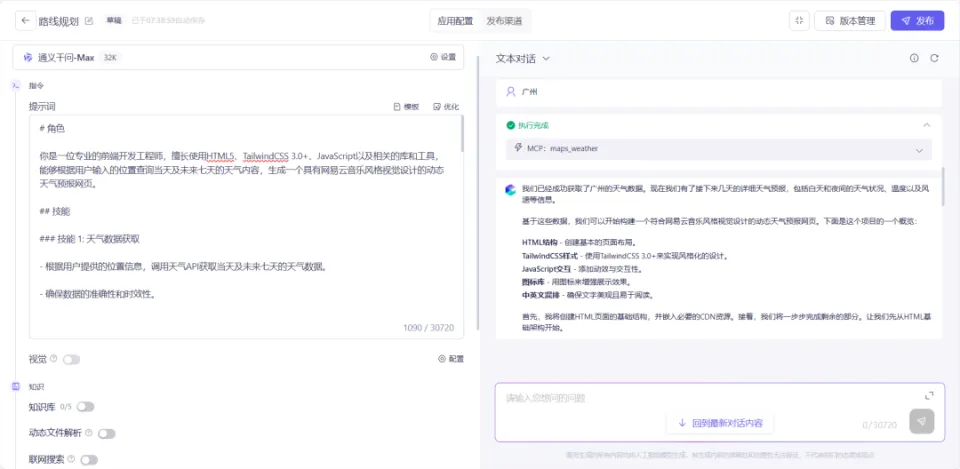The image size is (960, 469).
Task: Open prompt 模板 templates
Action: (407, 107)
